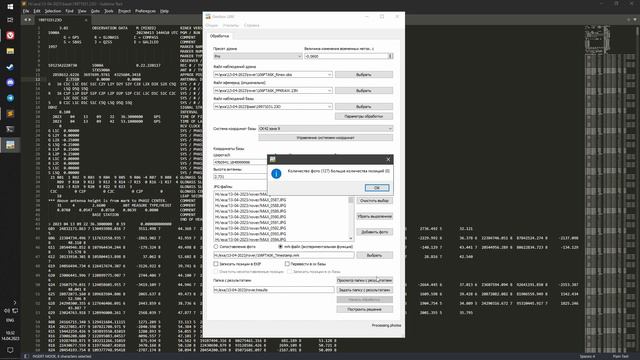The height and width of the screenshot is (360, 640).
Task: Select the mrk file radio button
Action: point(280,247)
